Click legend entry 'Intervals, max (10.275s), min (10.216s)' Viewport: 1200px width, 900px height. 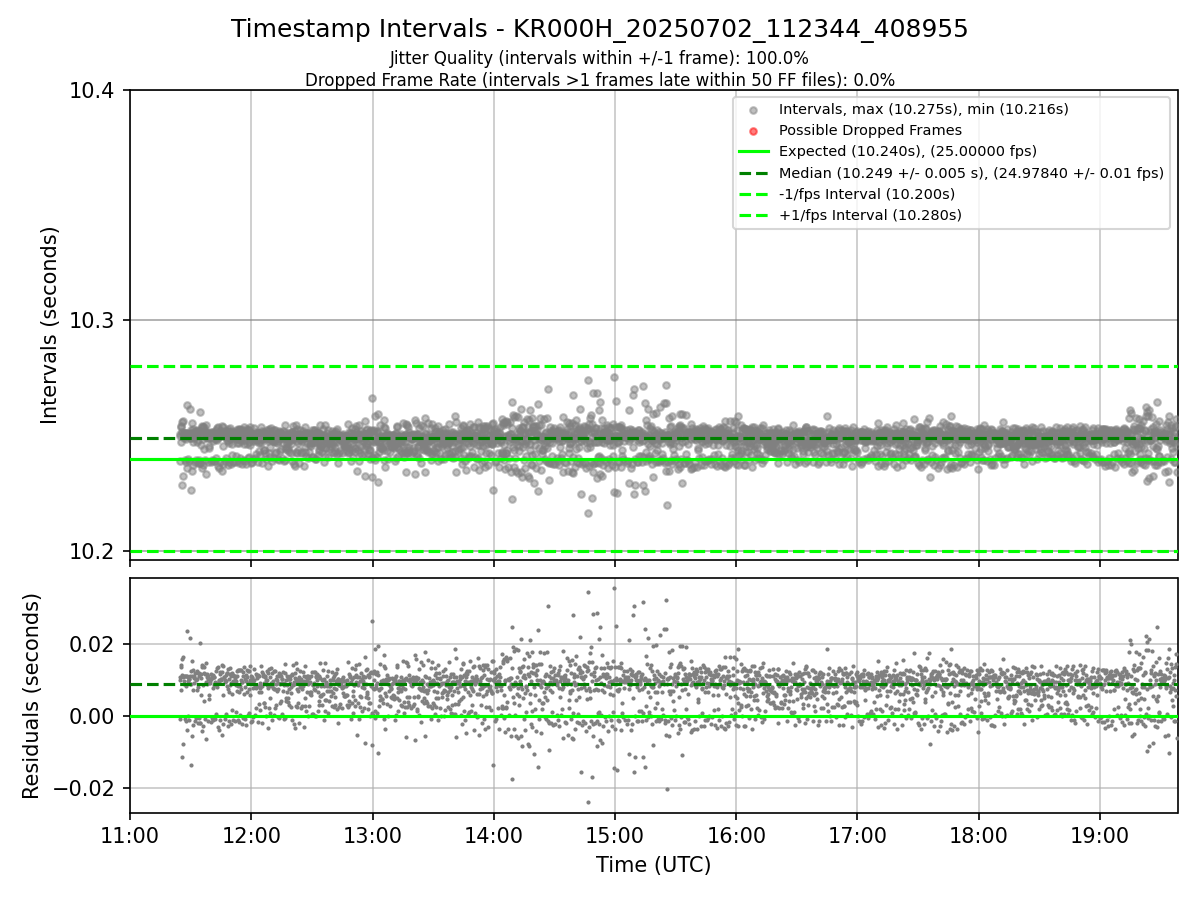924,109
